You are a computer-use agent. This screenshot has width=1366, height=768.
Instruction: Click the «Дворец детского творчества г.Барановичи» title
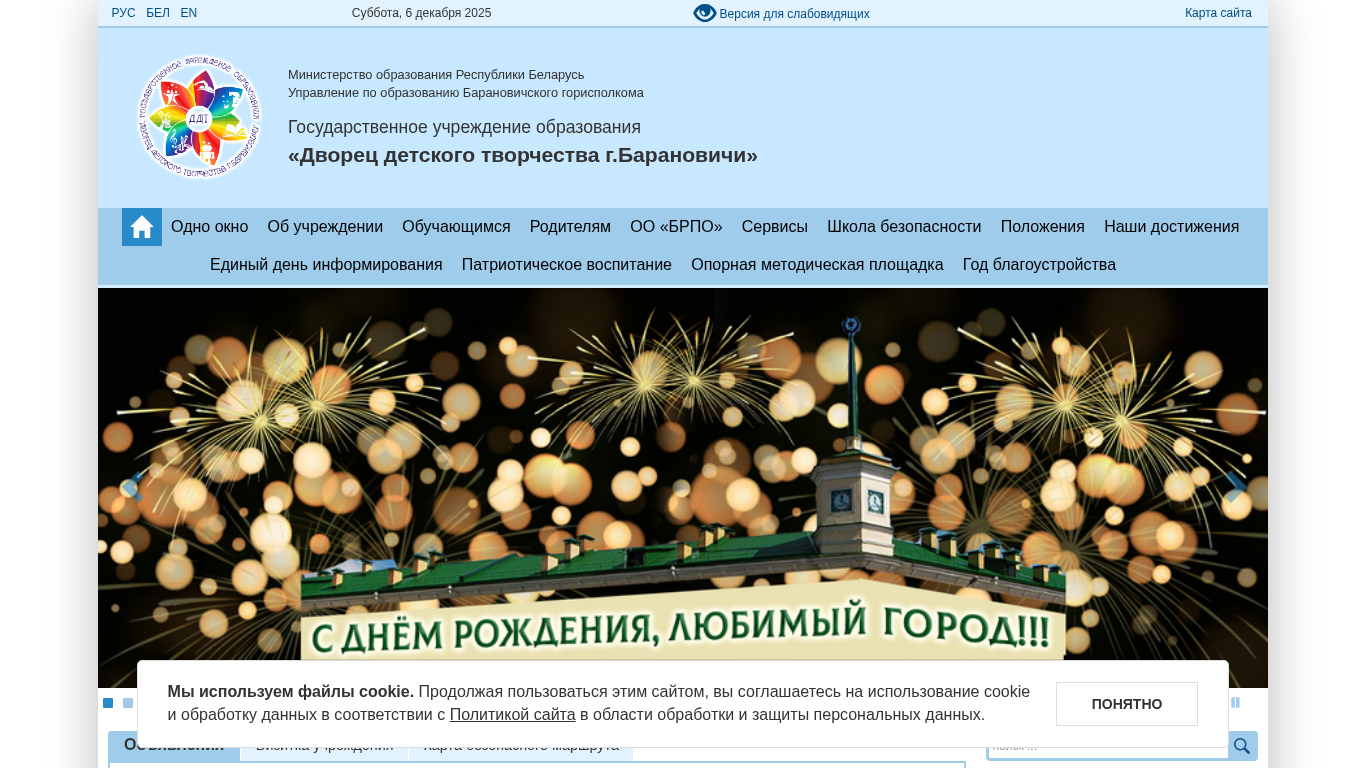[x=523, y=155]
